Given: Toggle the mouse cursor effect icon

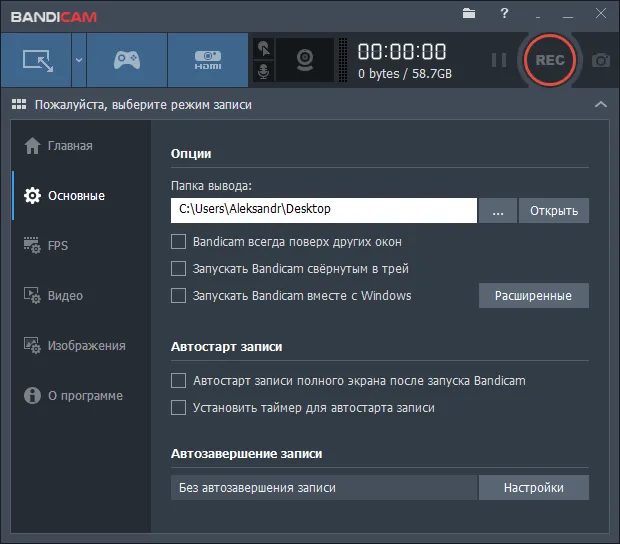Looking at the screenshot, I should [x=263, y=49].
